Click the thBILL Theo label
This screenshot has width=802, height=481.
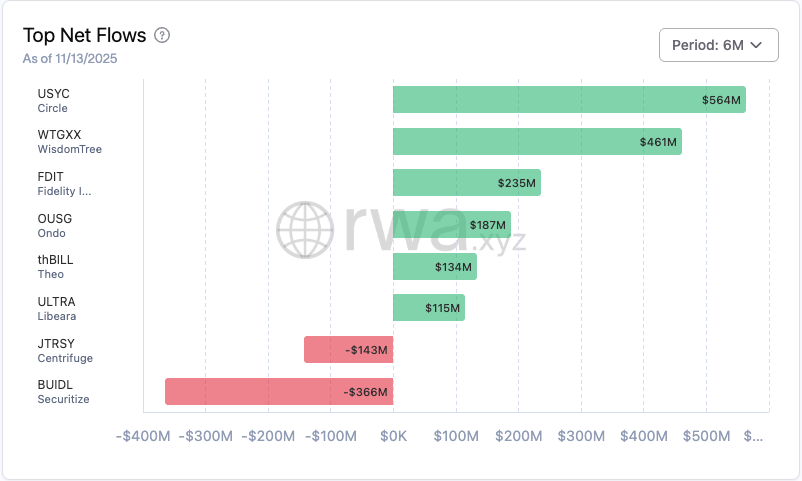point(55,267)
